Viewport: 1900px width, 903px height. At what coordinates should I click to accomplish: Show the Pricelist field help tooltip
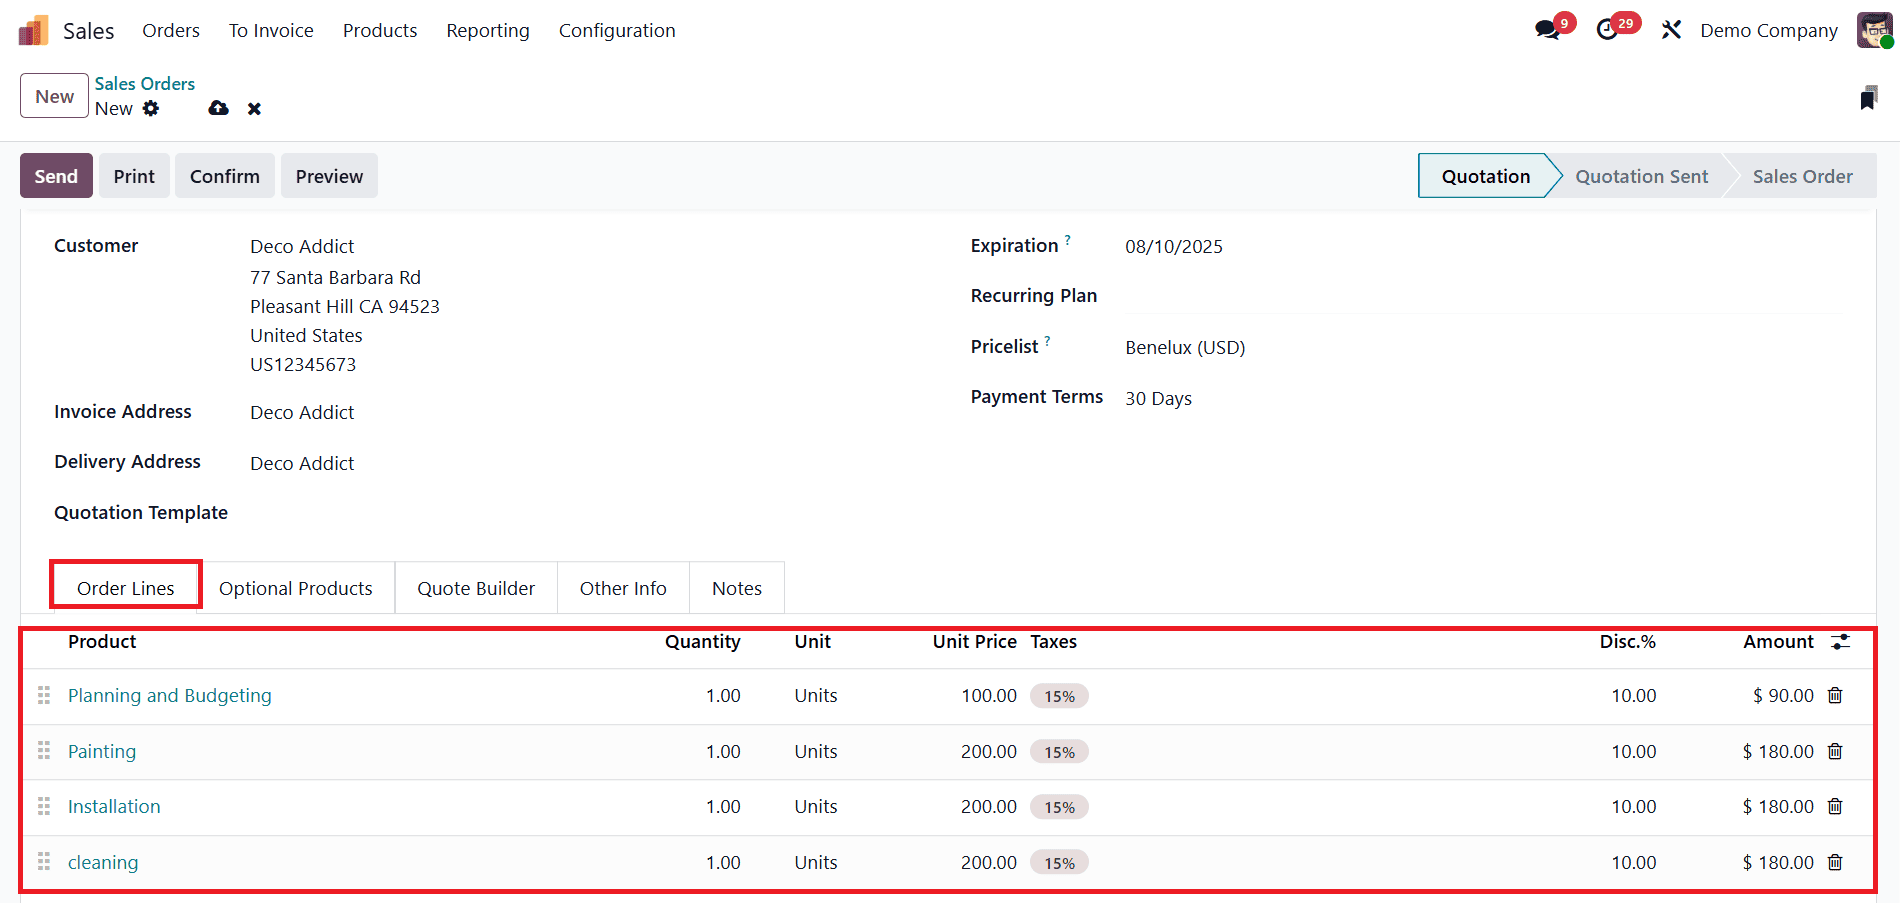pos(1047,341)
